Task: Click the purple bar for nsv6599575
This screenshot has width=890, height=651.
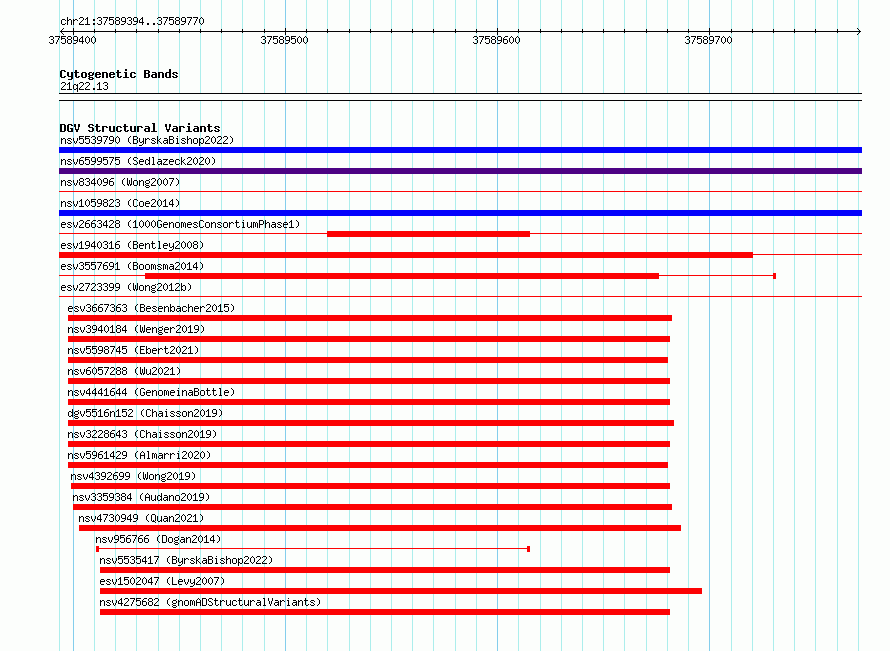Action: coord(460,171)
